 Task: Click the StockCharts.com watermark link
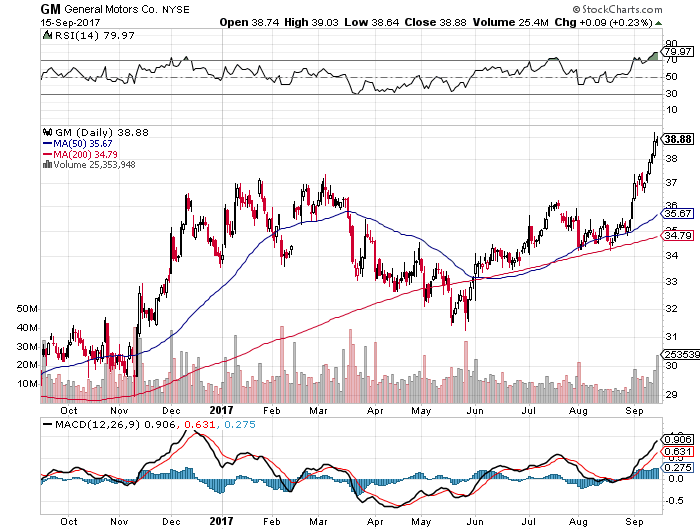point(618,9)
